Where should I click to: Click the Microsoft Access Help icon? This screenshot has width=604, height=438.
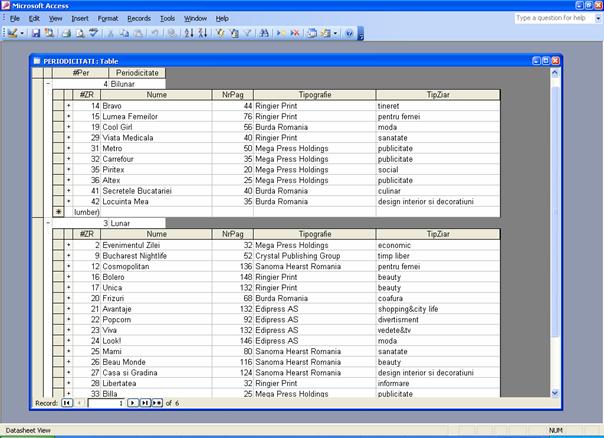349,33
